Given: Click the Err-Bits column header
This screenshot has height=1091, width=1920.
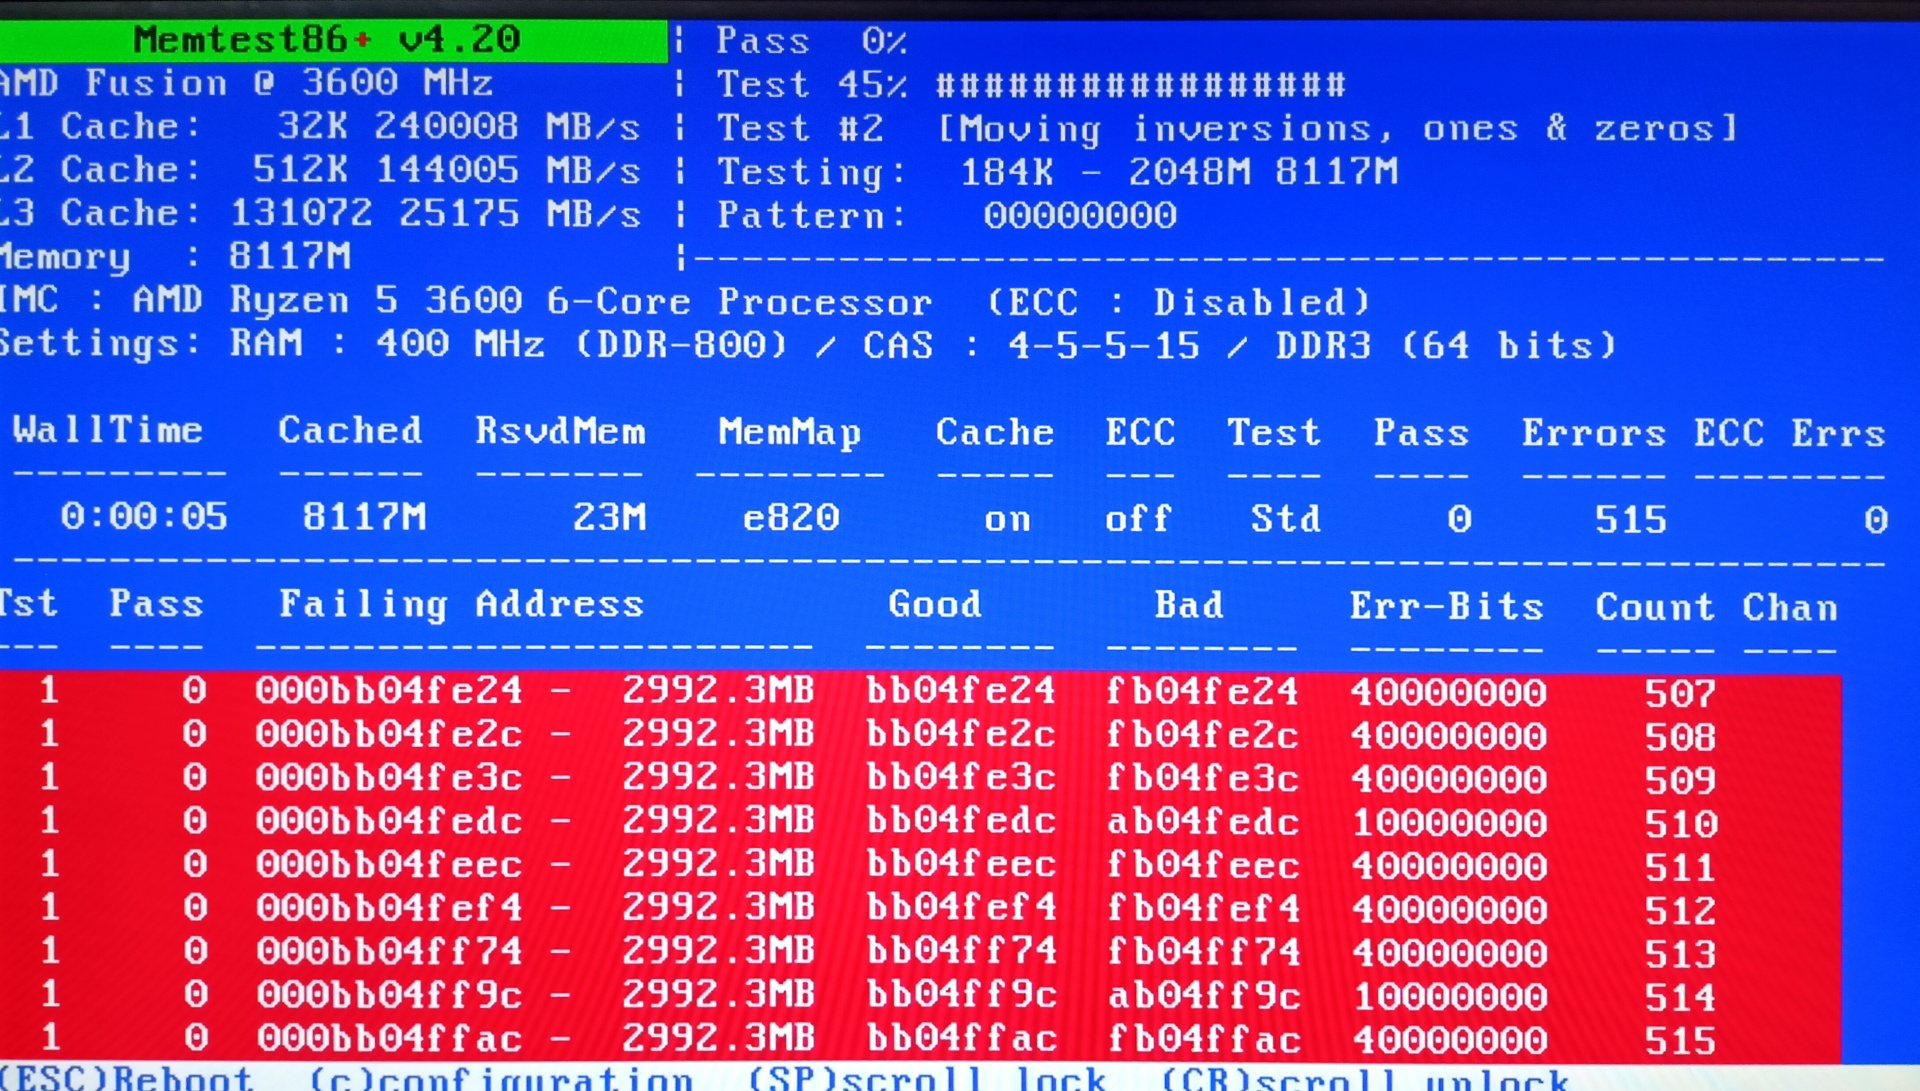Looking at the screenshot, I should [1446, 606].
